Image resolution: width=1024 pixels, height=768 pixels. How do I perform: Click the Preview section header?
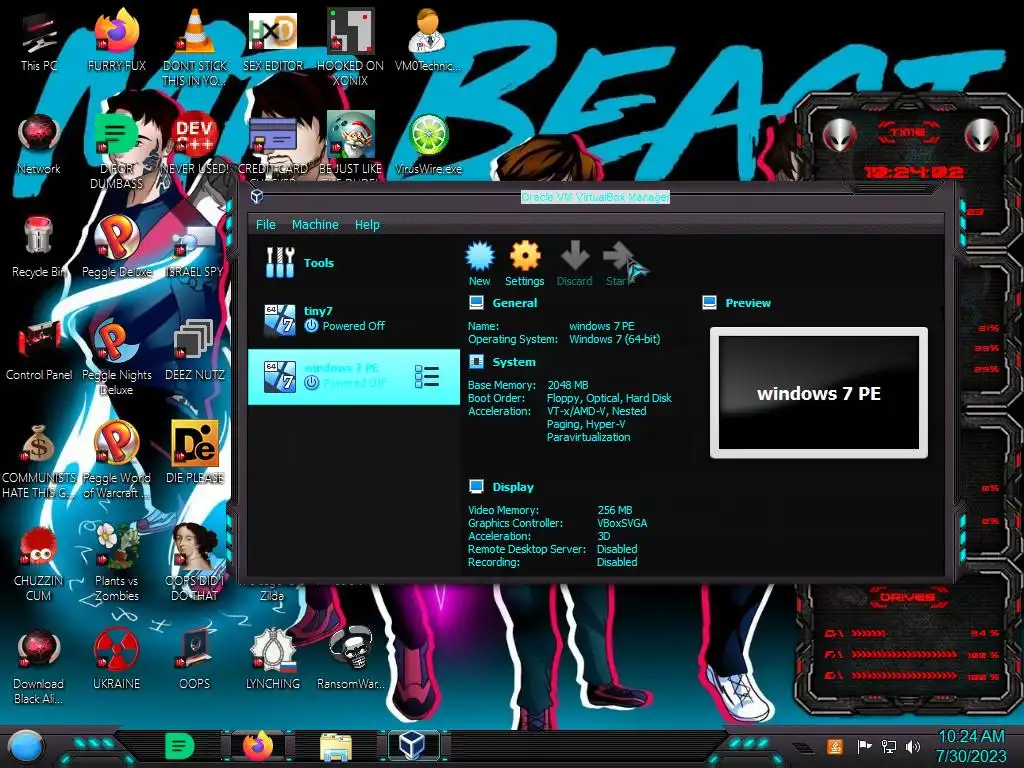click(748, 303)
